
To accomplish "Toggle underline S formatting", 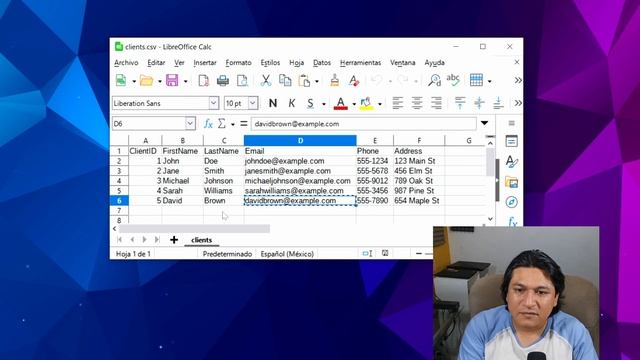I will pyautogui.click(x=310, y=103).
